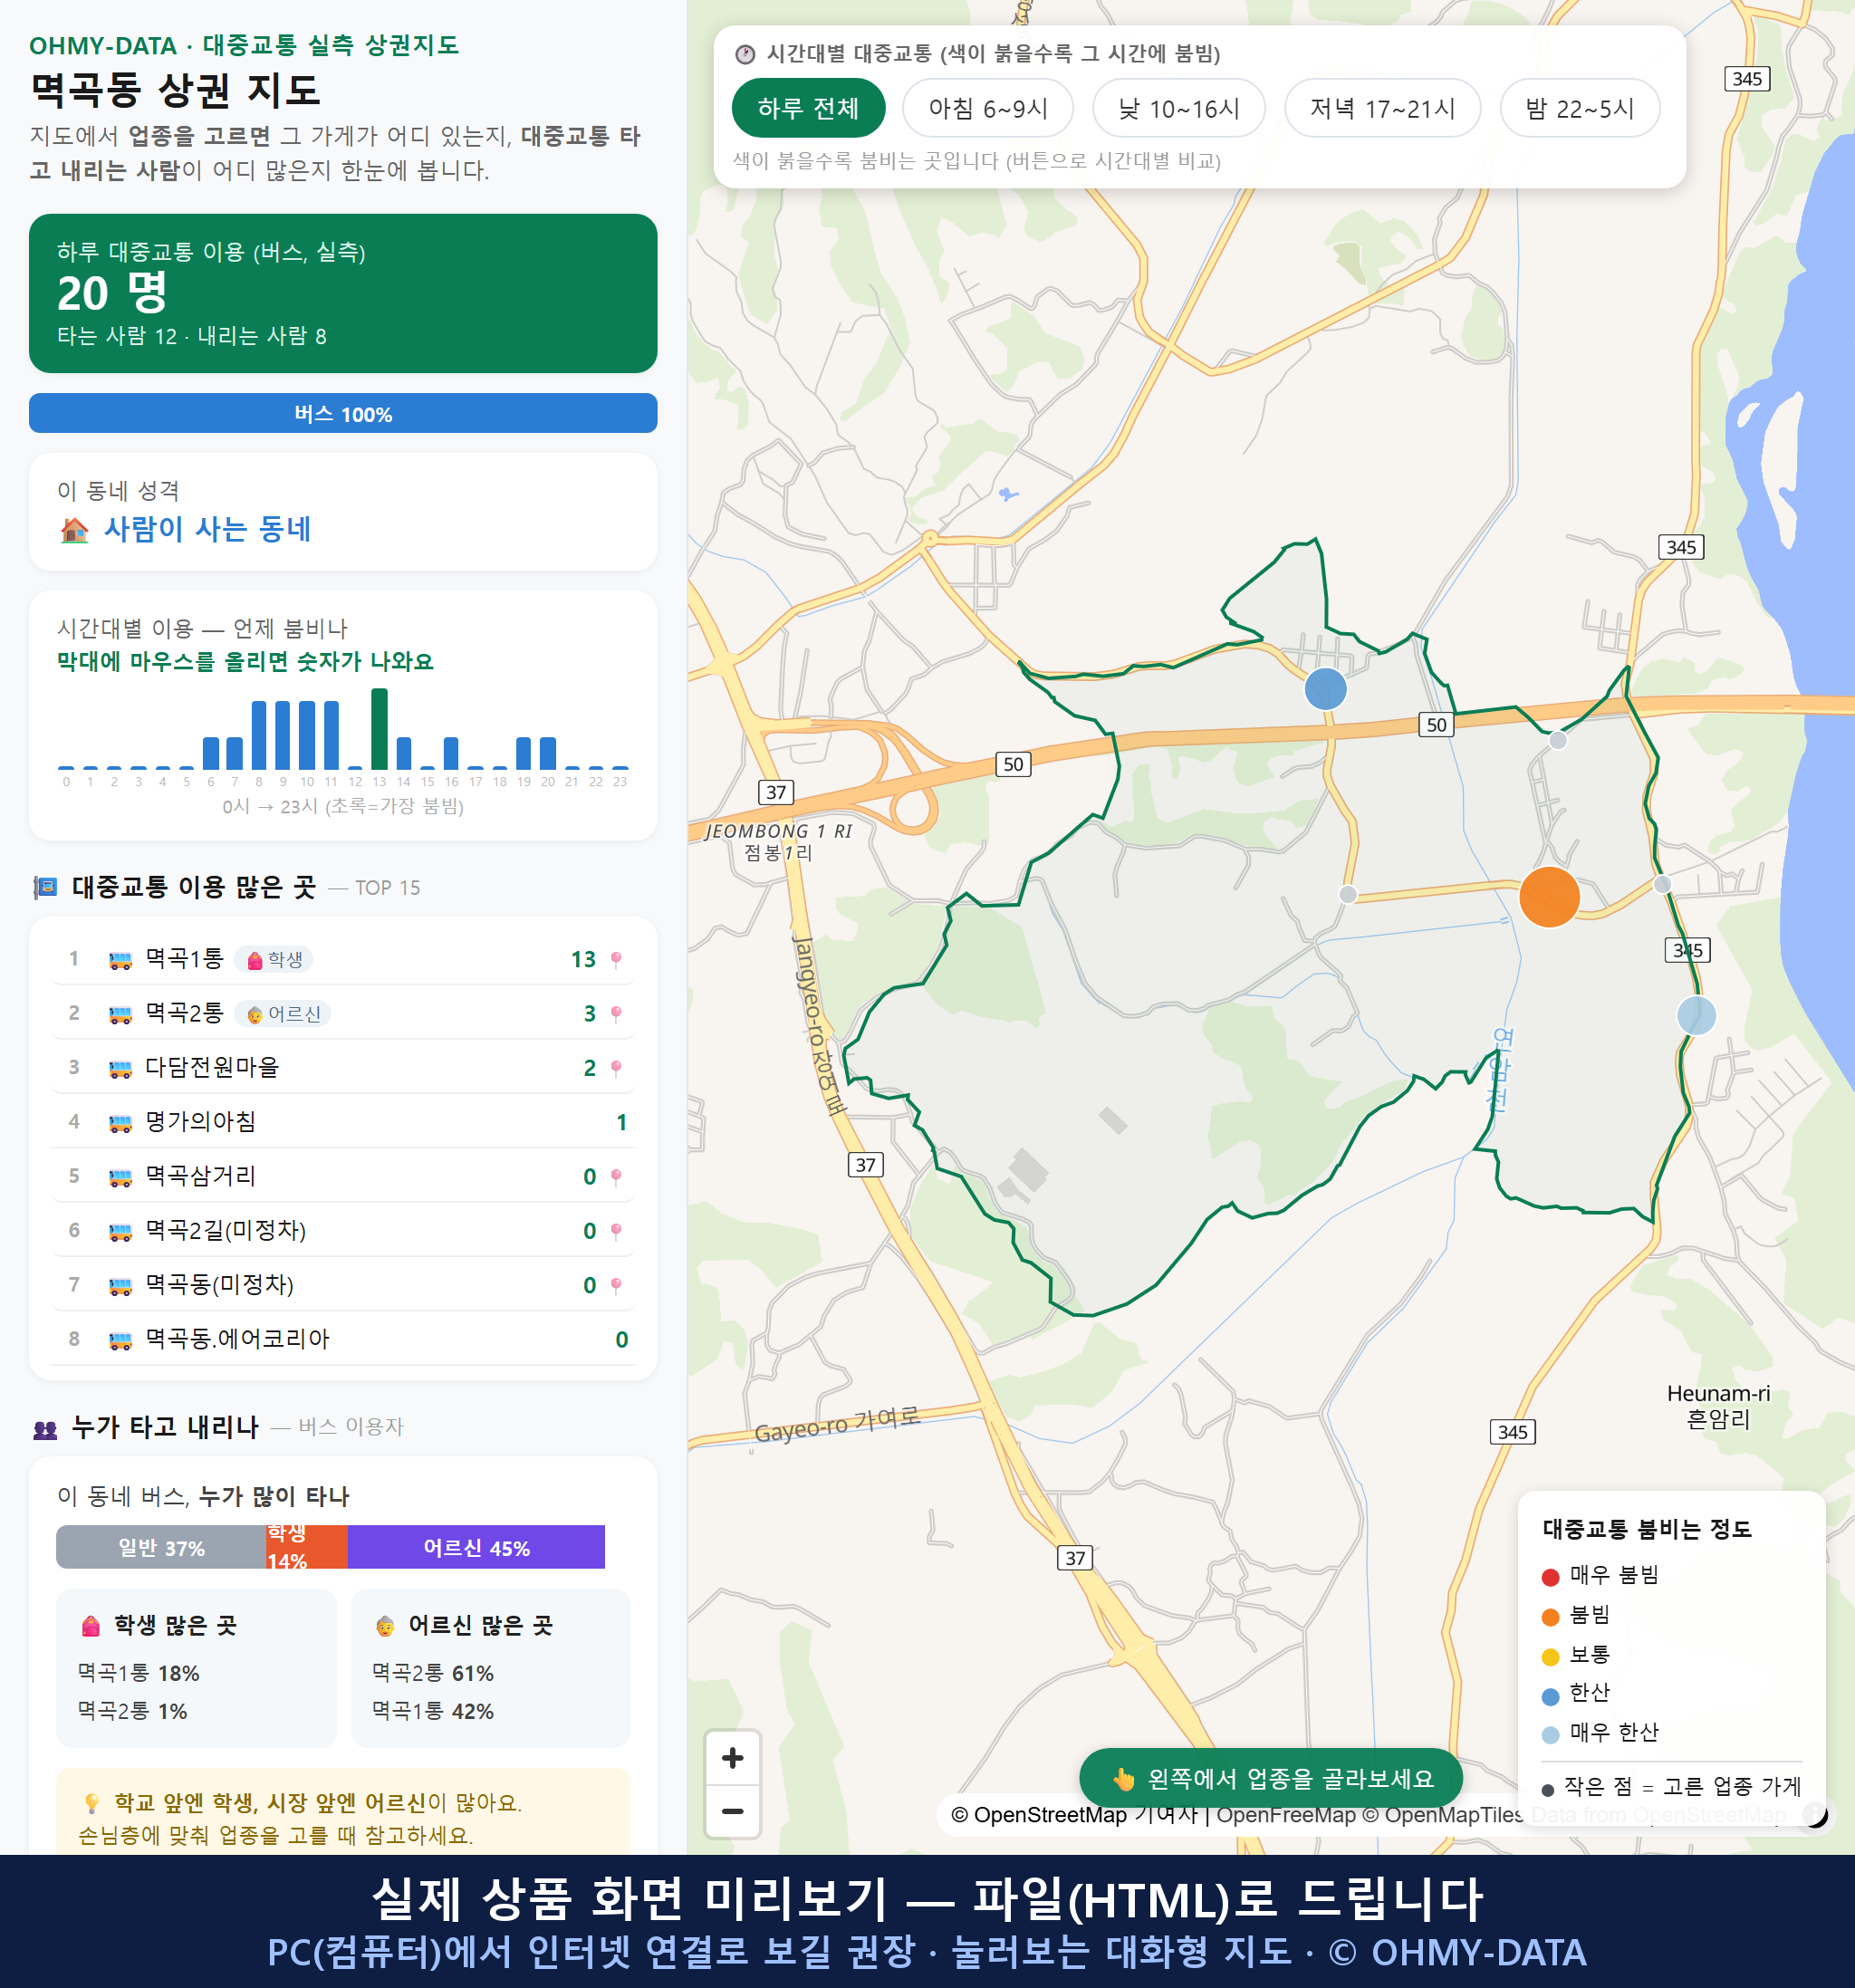Viewport: 1855px width, 1988px height.
Task: Click the map pin icon for 멱곡삼거리
Action: [x=616, y=1177]
